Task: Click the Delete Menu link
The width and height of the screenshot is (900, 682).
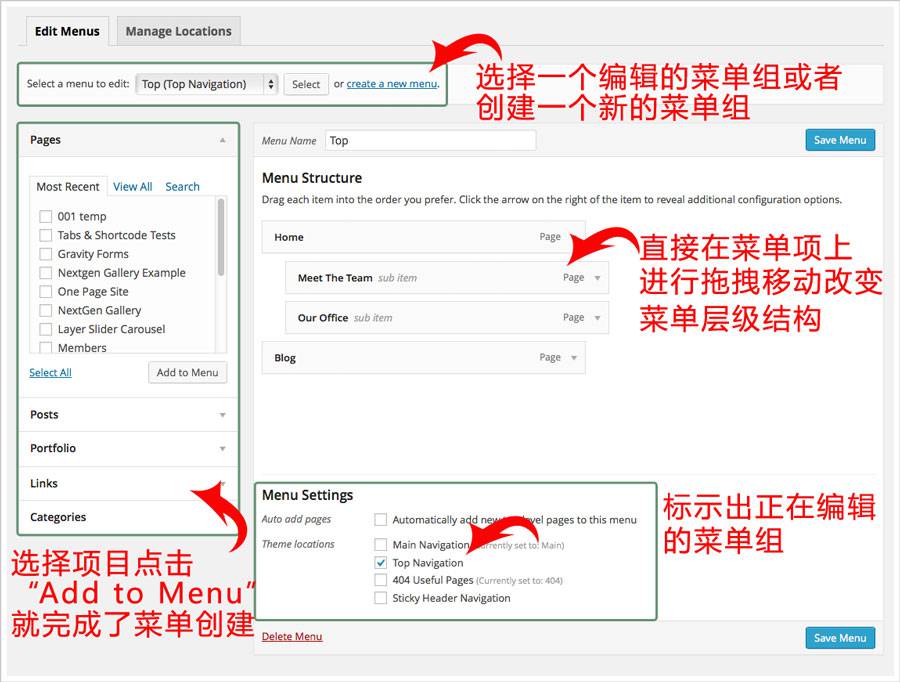Action: tap(291, 637)
